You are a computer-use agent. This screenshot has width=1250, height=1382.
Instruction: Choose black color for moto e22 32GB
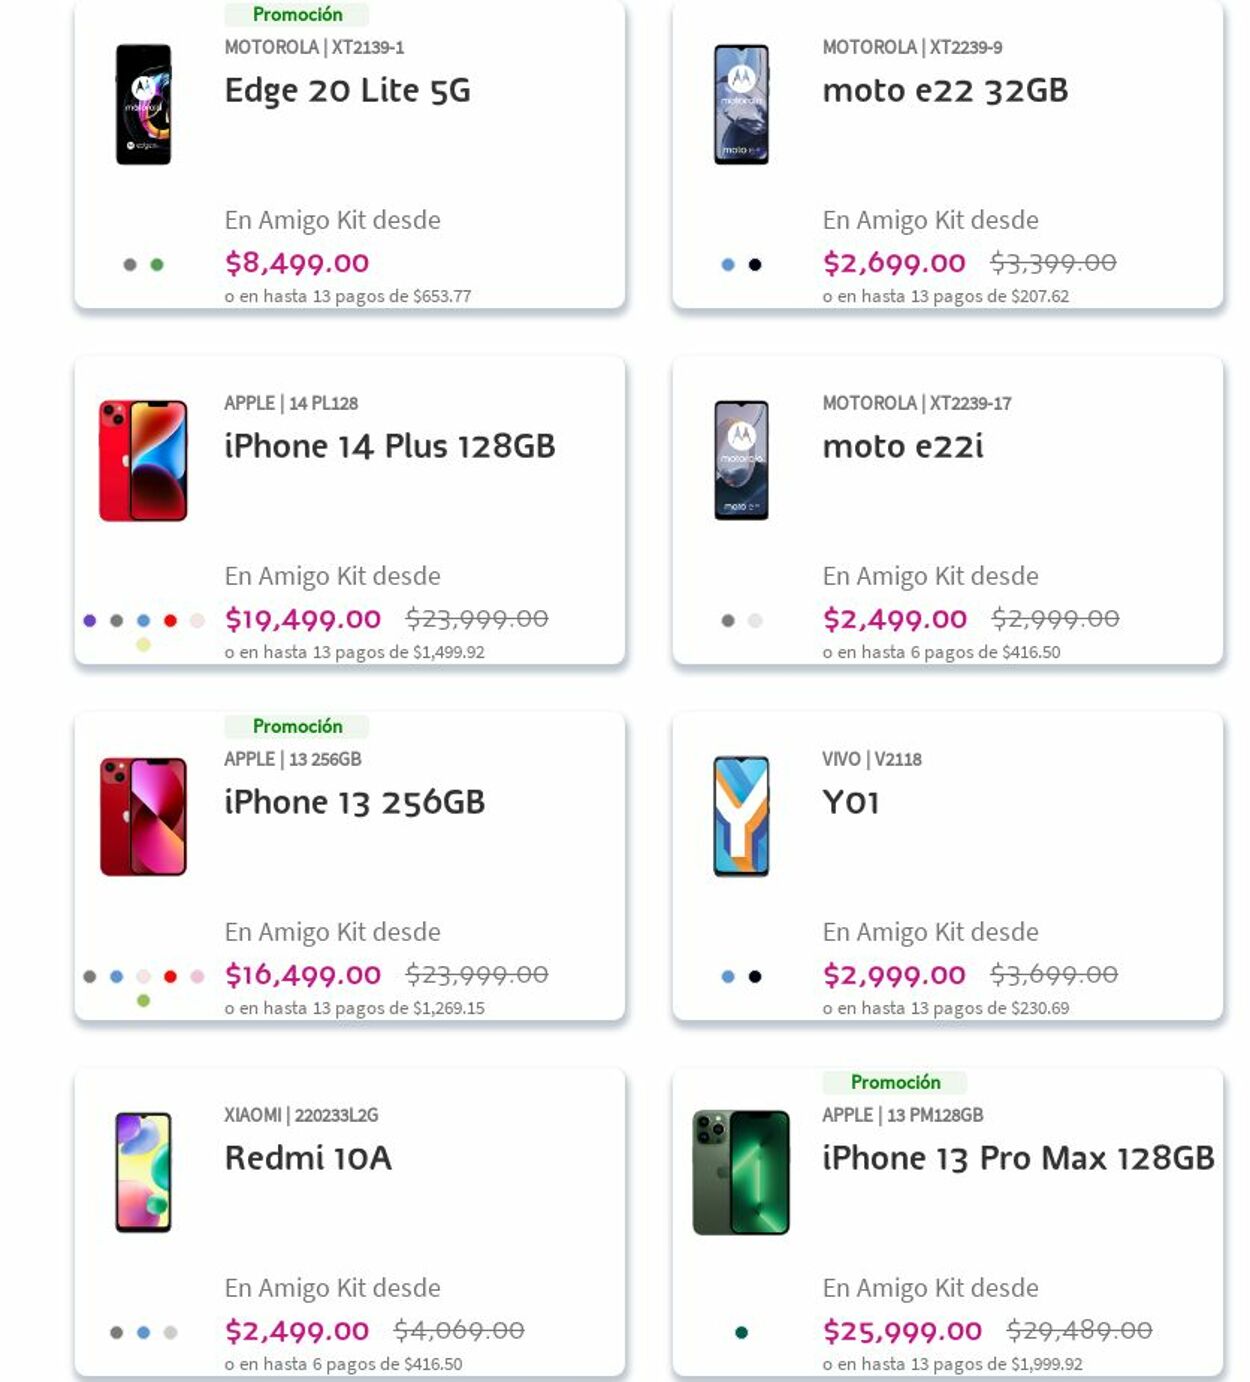point(755,265)
